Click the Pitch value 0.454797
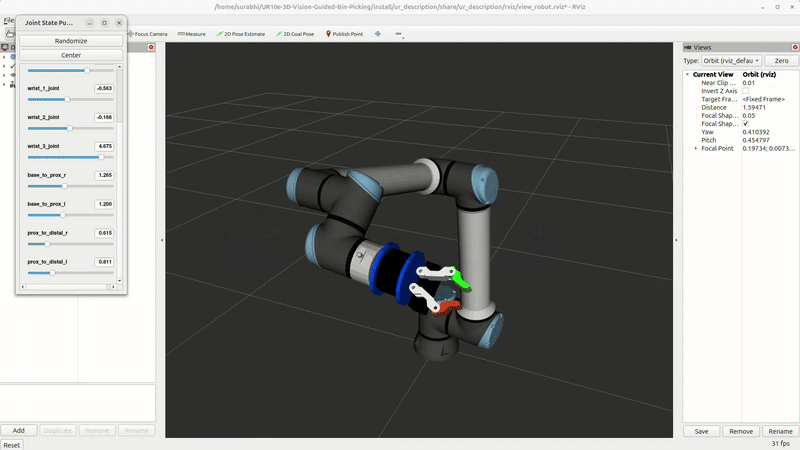This screenshot has height=450, width=800. [x=756, y=140]
